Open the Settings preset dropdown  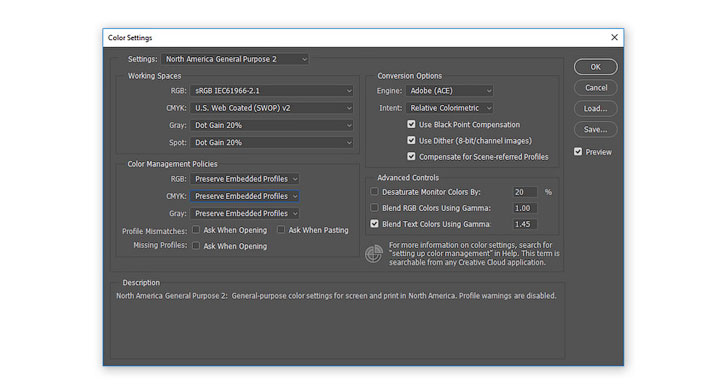235,59
